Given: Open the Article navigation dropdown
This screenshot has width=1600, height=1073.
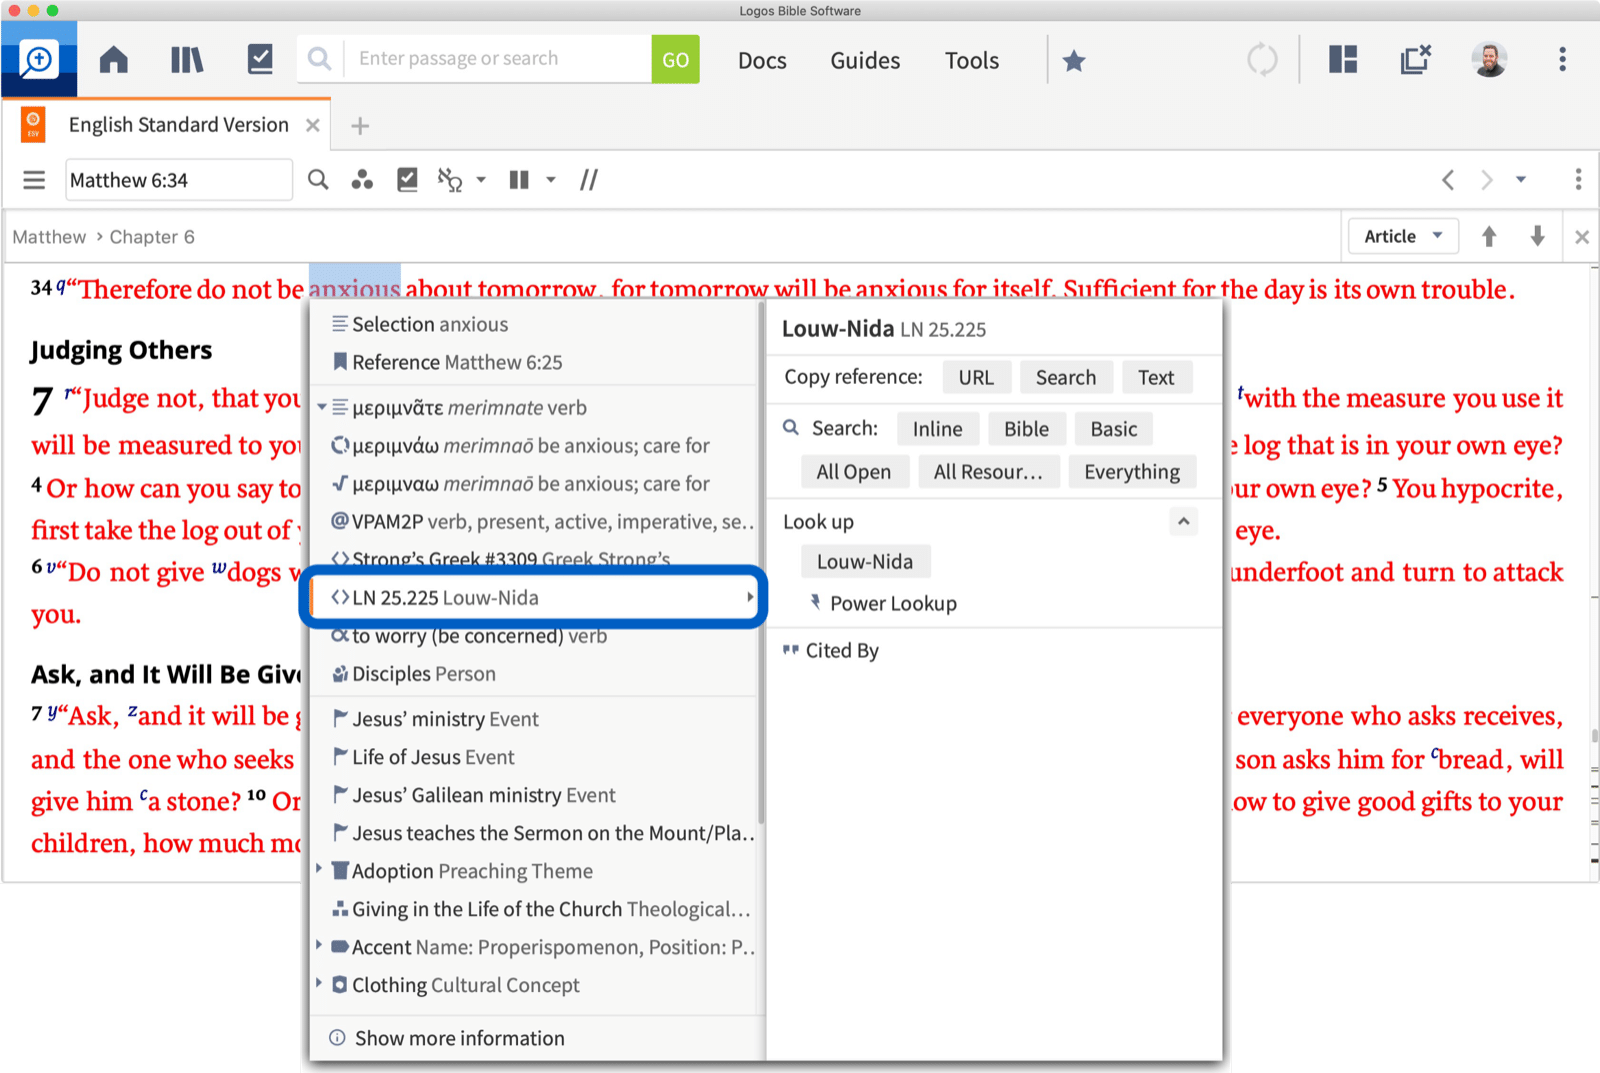Looking at the screenshot, I should 1403,237.
